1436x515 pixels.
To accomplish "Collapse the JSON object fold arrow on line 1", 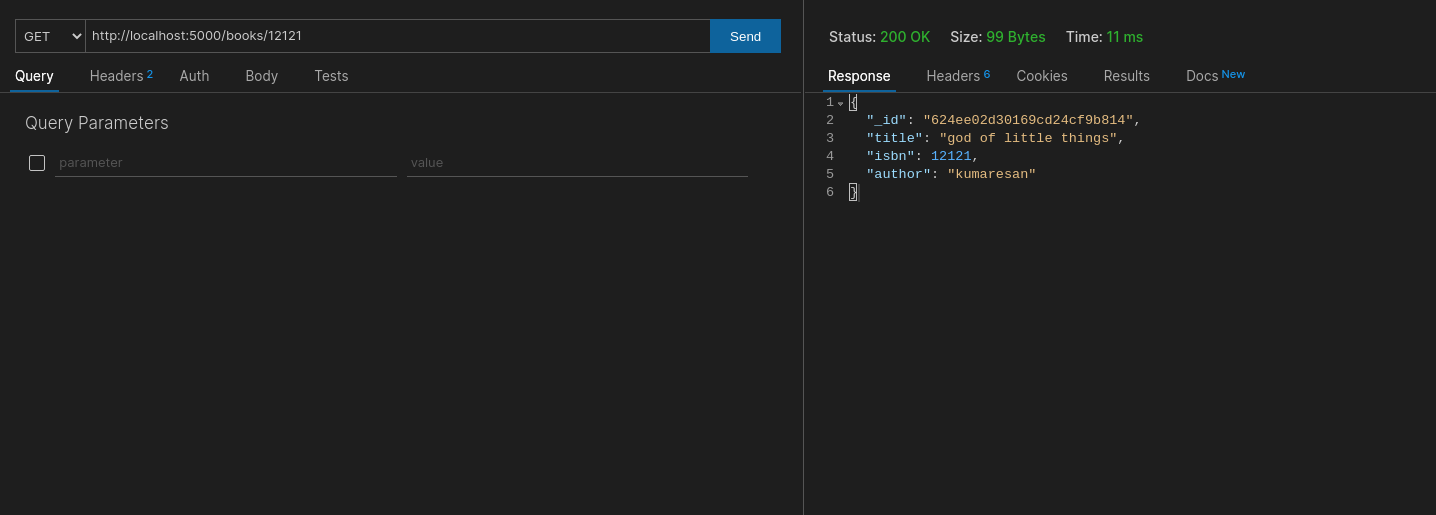I will 841,103.
